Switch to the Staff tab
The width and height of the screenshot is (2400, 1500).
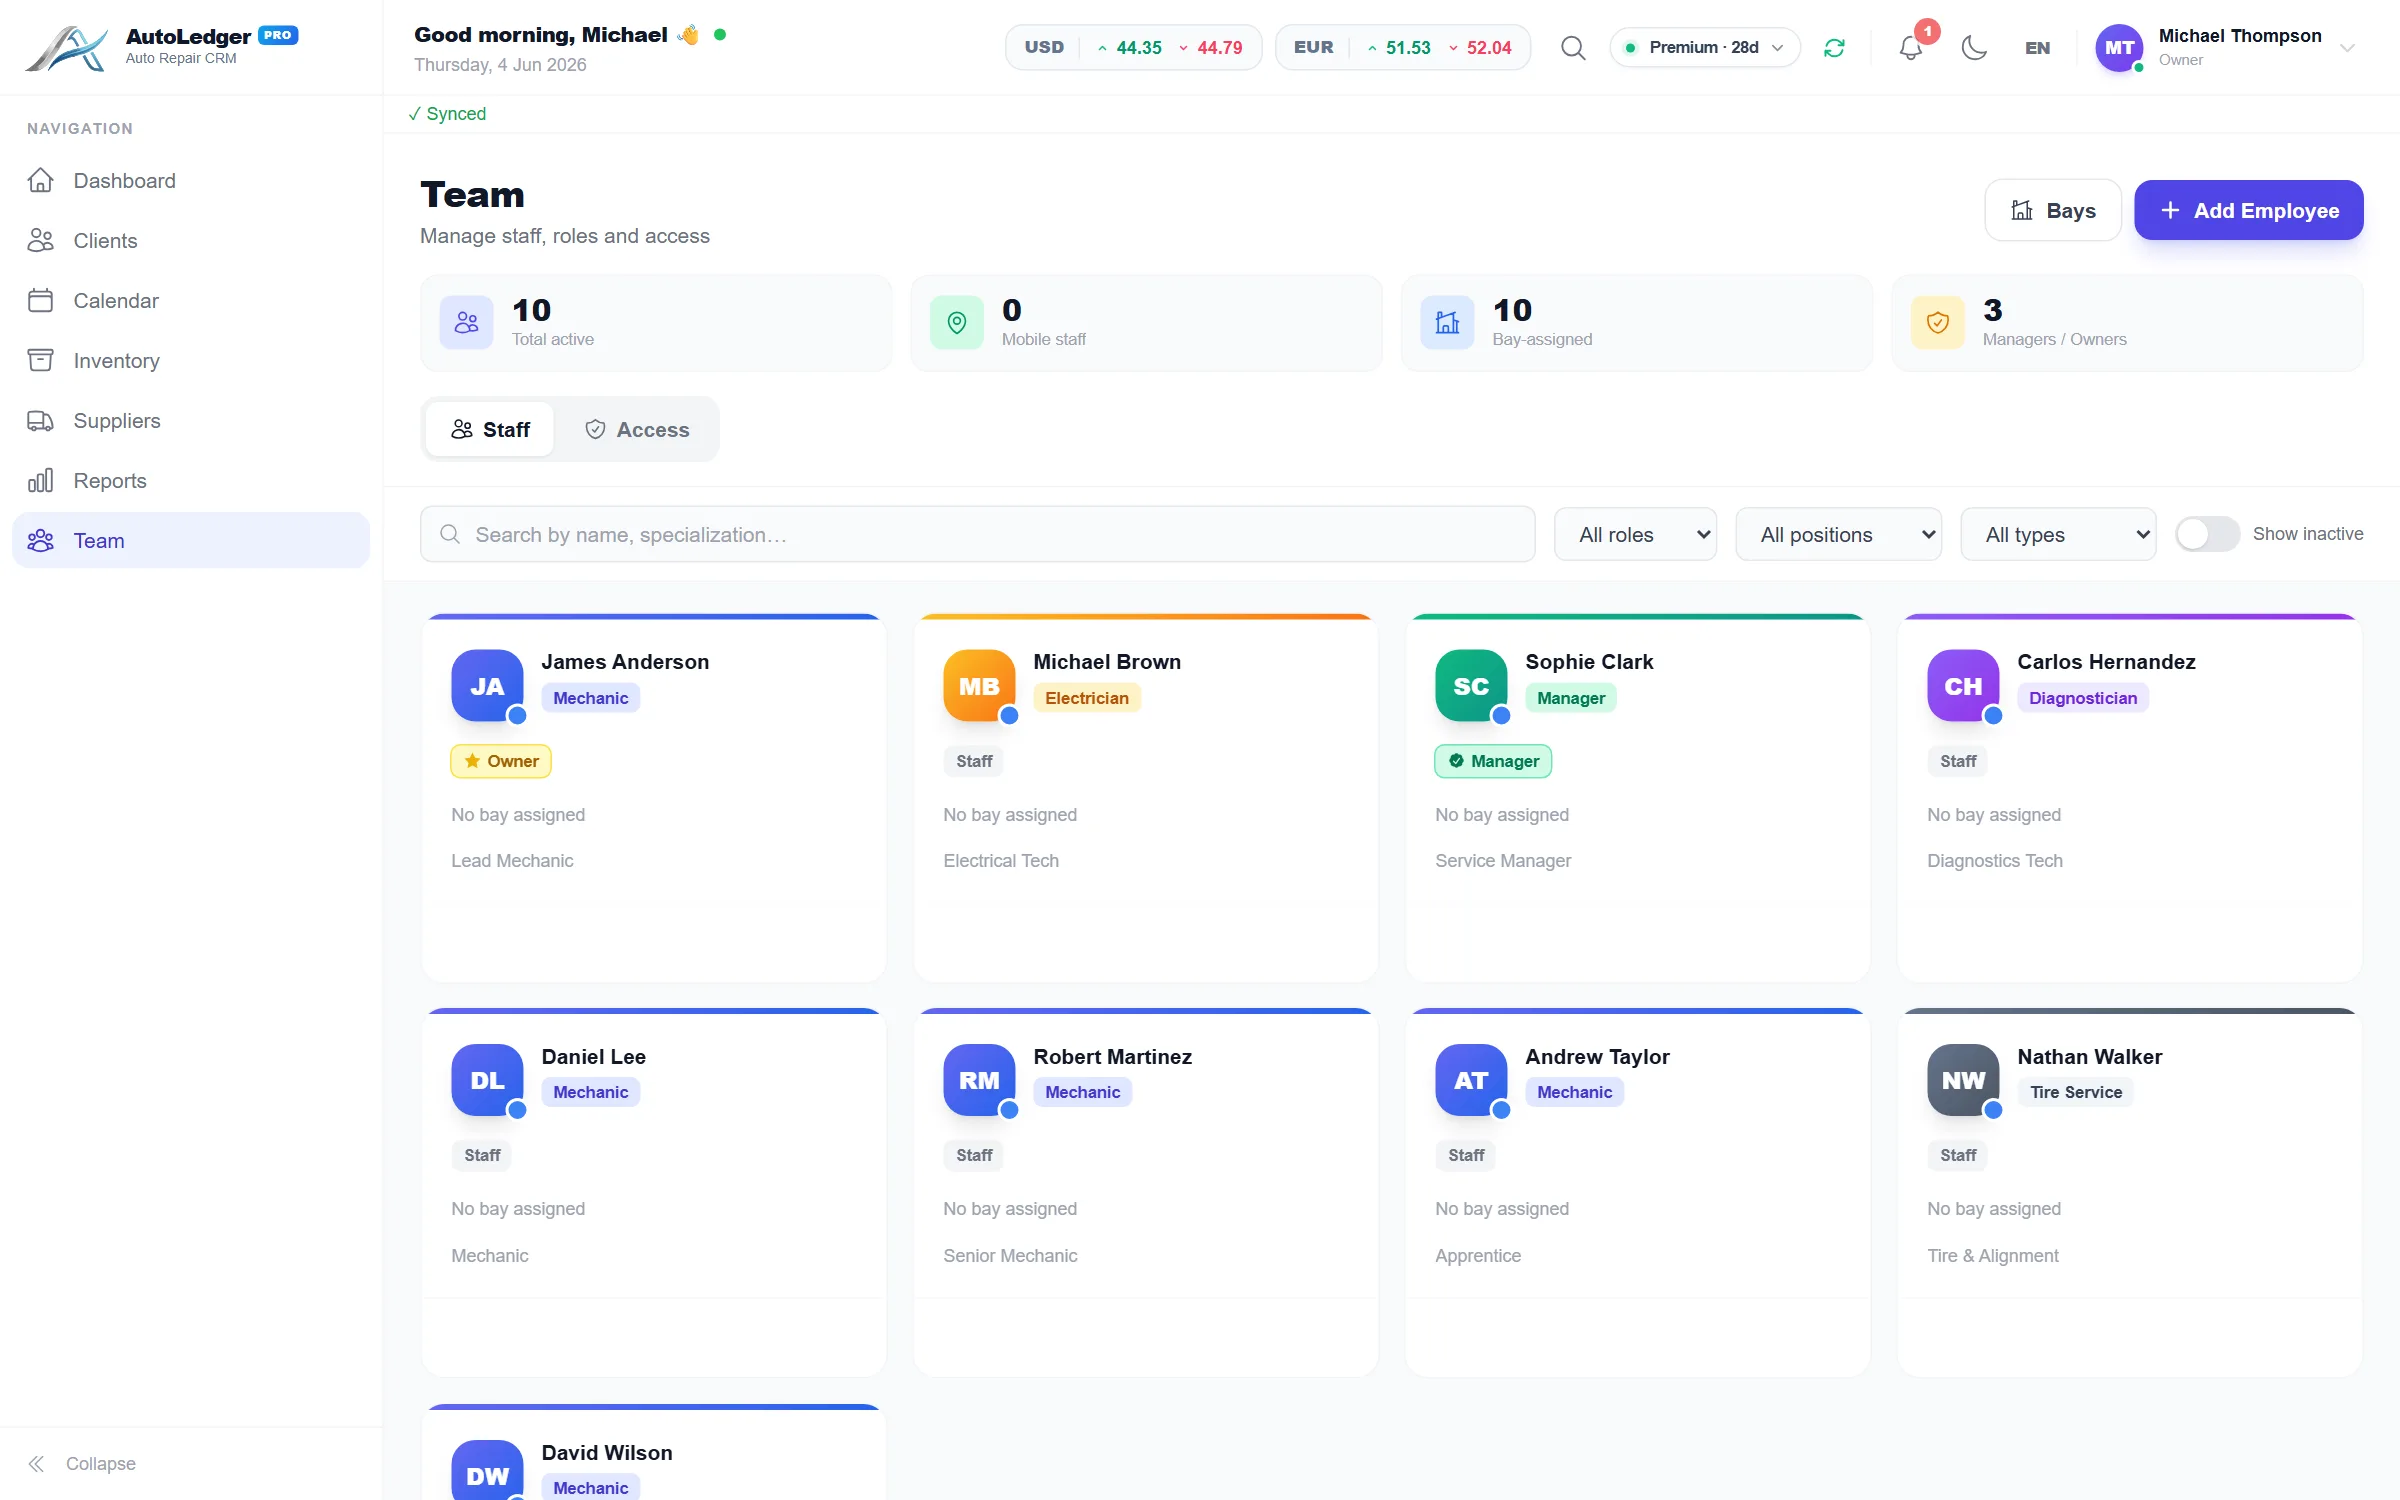coord(490,429)
